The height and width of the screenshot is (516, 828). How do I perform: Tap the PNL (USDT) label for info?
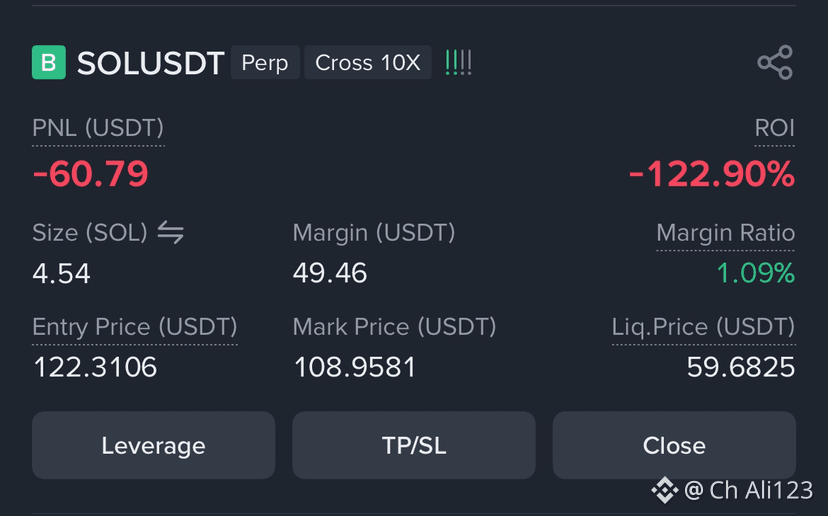98,128
